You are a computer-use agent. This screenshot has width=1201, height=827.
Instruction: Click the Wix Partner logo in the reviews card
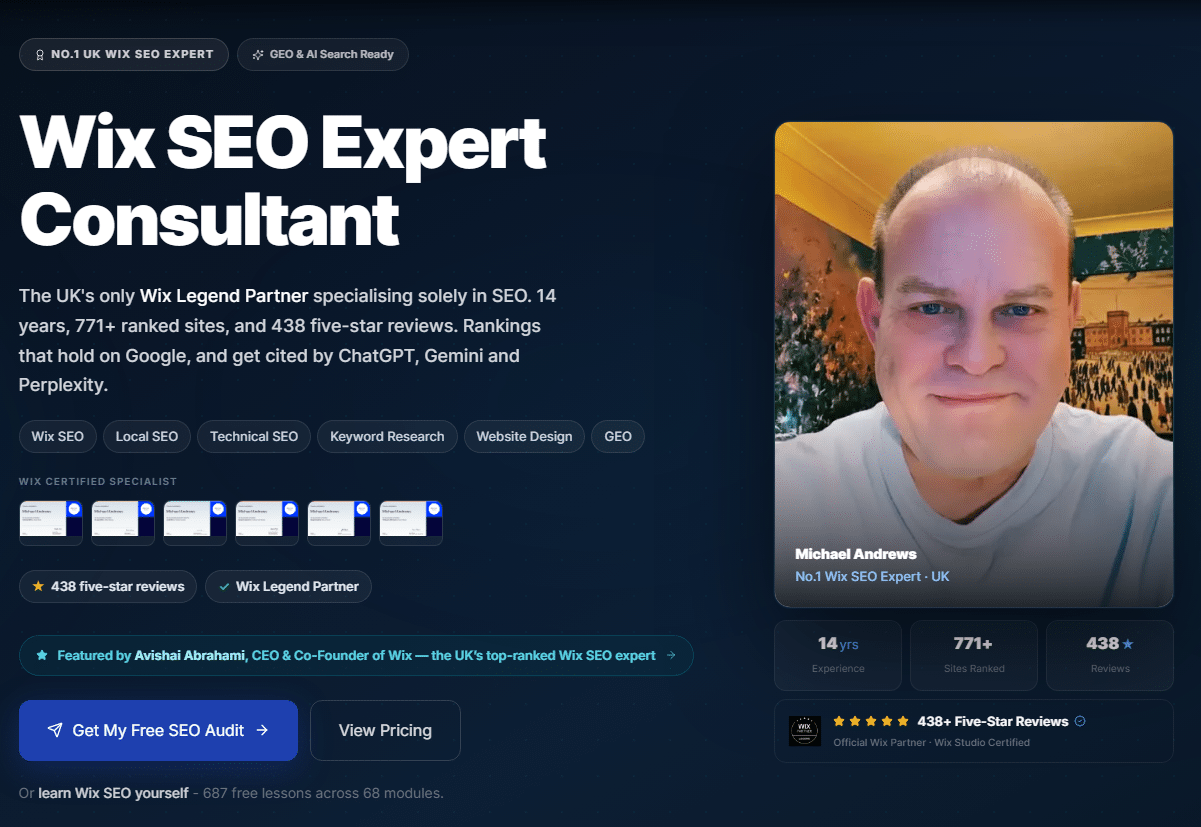[805, 731]
